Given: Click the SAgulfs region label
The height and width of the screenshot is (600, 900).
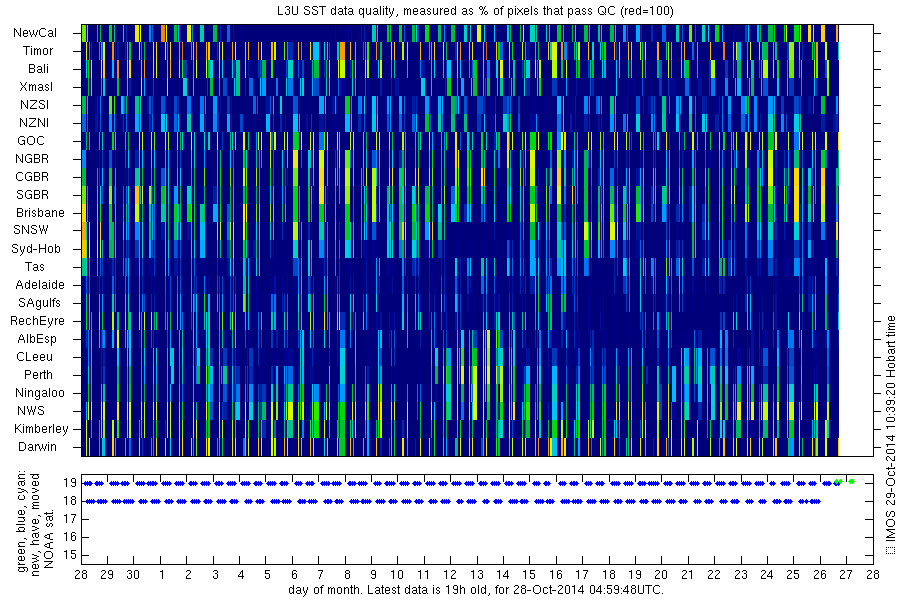Looking at the screenshot, I should pyautogui.click(x=39, y=303).
